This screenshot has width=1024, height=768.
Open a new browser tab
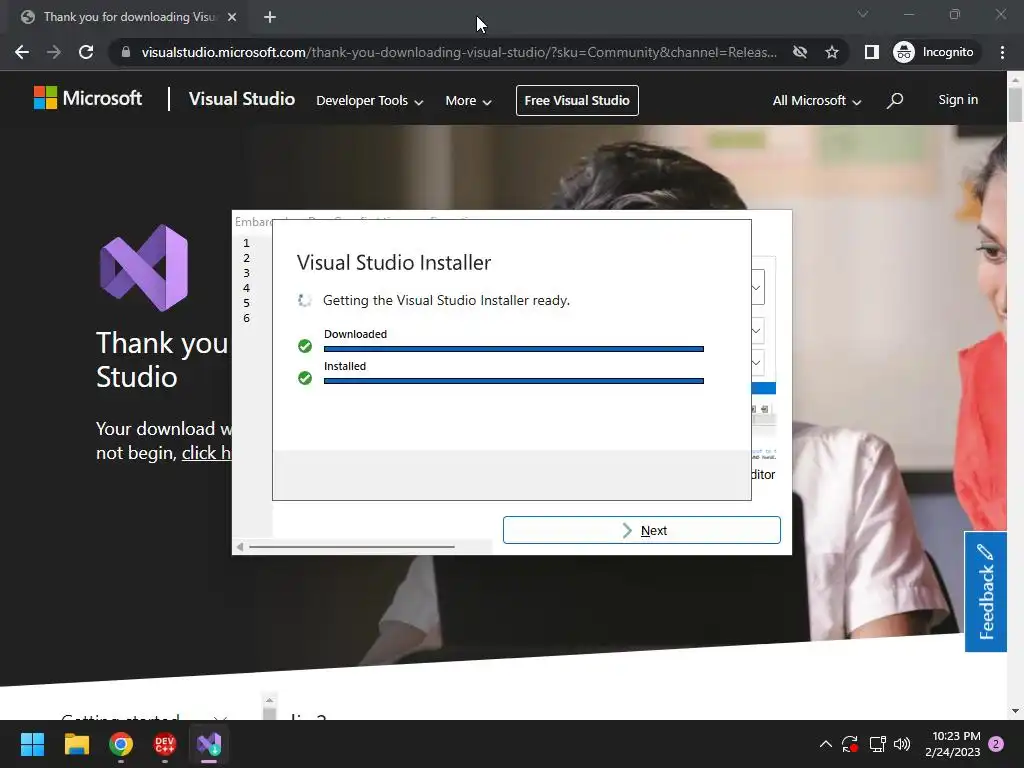tap(270, 17)
